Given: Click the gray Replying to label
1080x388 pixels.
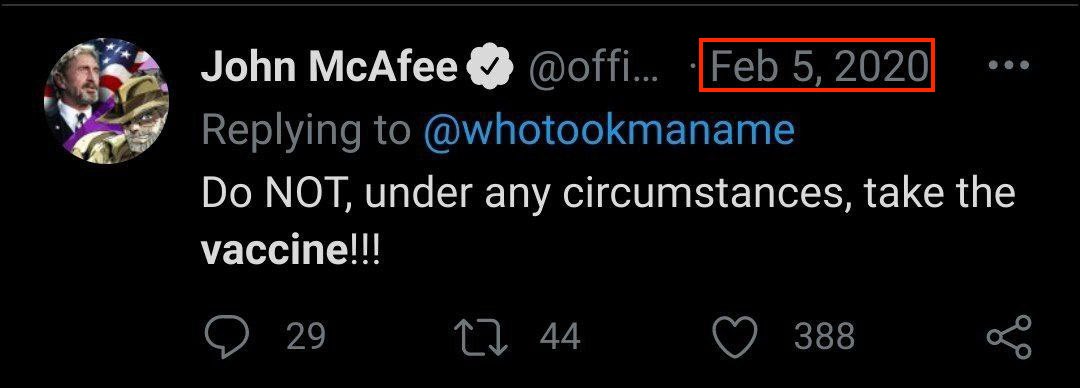Looking at the screenshot, I should [x=306, y=131].
